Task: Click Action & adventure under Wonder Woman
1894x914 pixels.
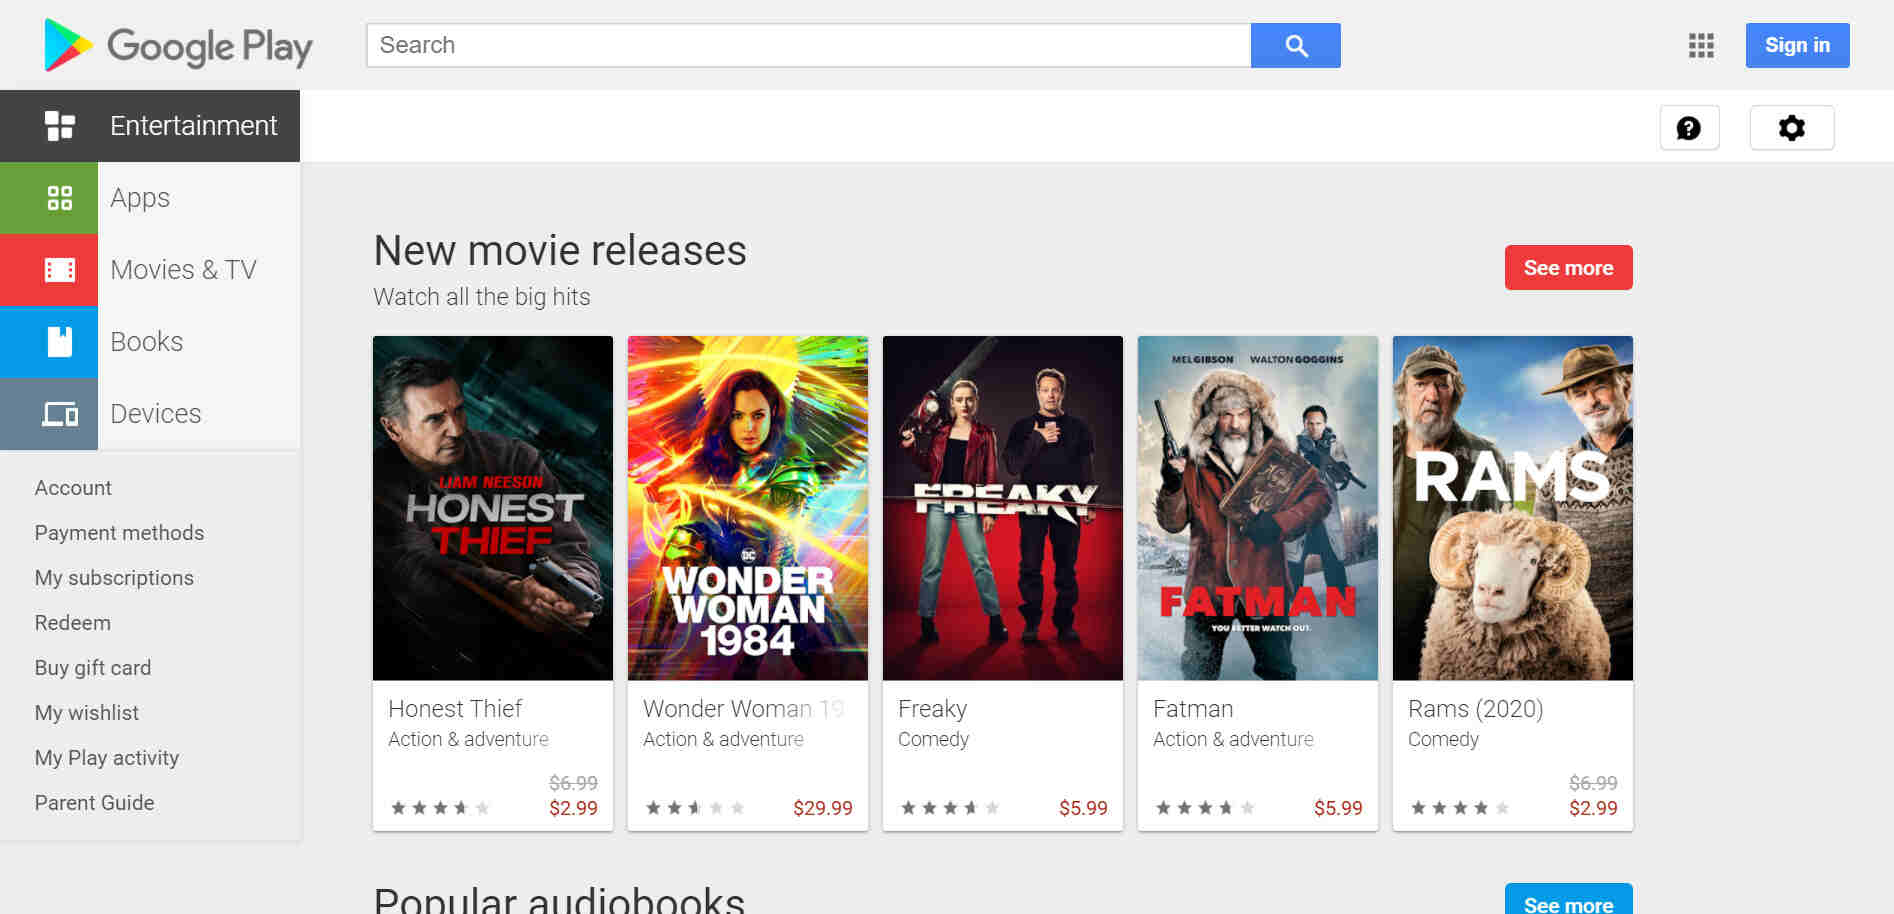Action: [x=723, y=739]
